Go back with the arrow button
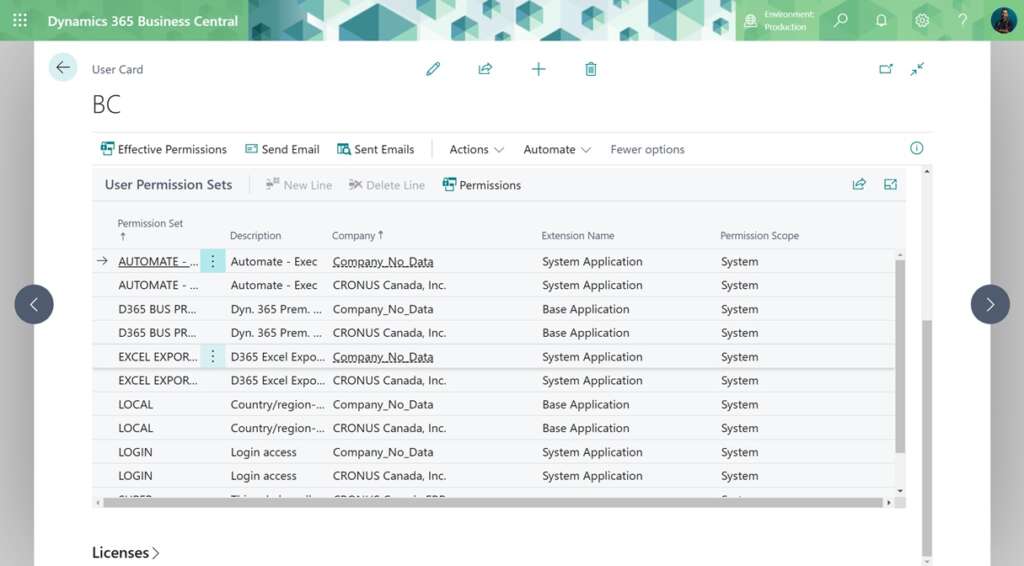Screen dimensions: 1024x566 [63, 67]
